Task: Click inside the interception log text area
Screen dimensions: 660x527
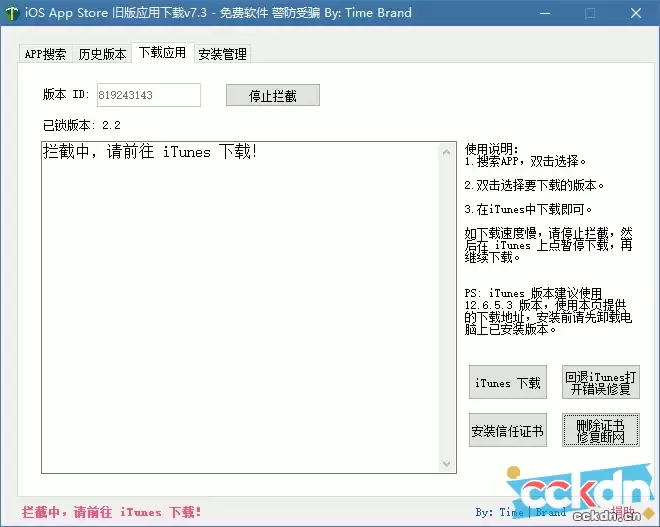Action: 240,307
